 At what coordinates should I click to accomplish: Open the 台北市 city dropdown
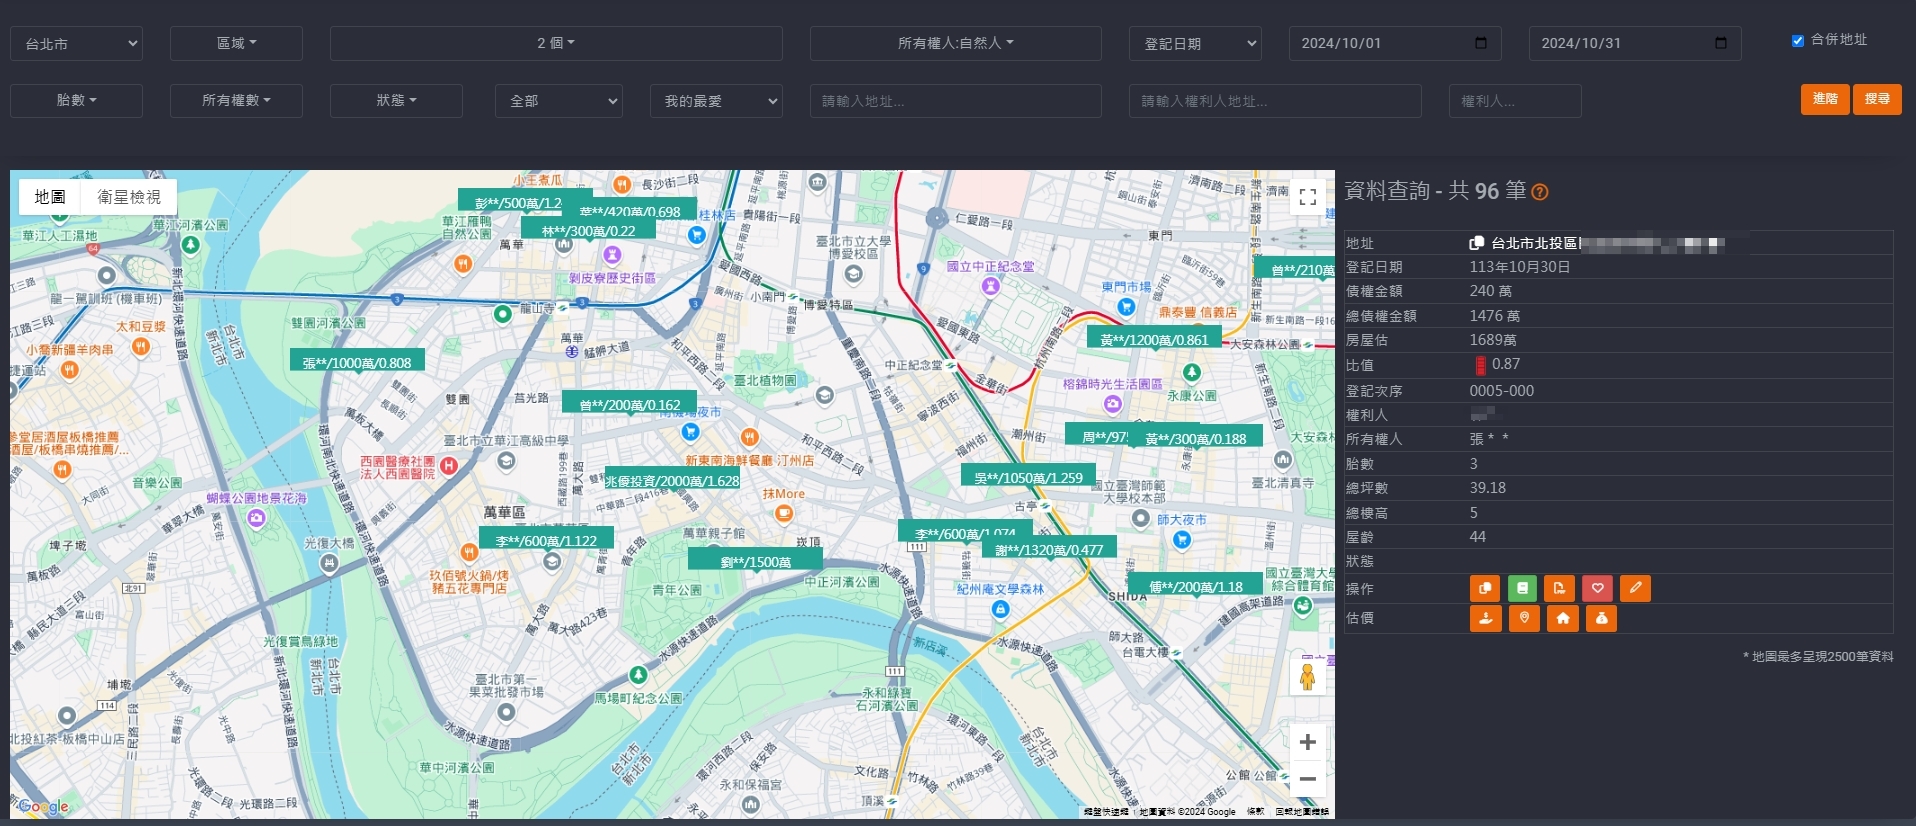pos(77,44)
